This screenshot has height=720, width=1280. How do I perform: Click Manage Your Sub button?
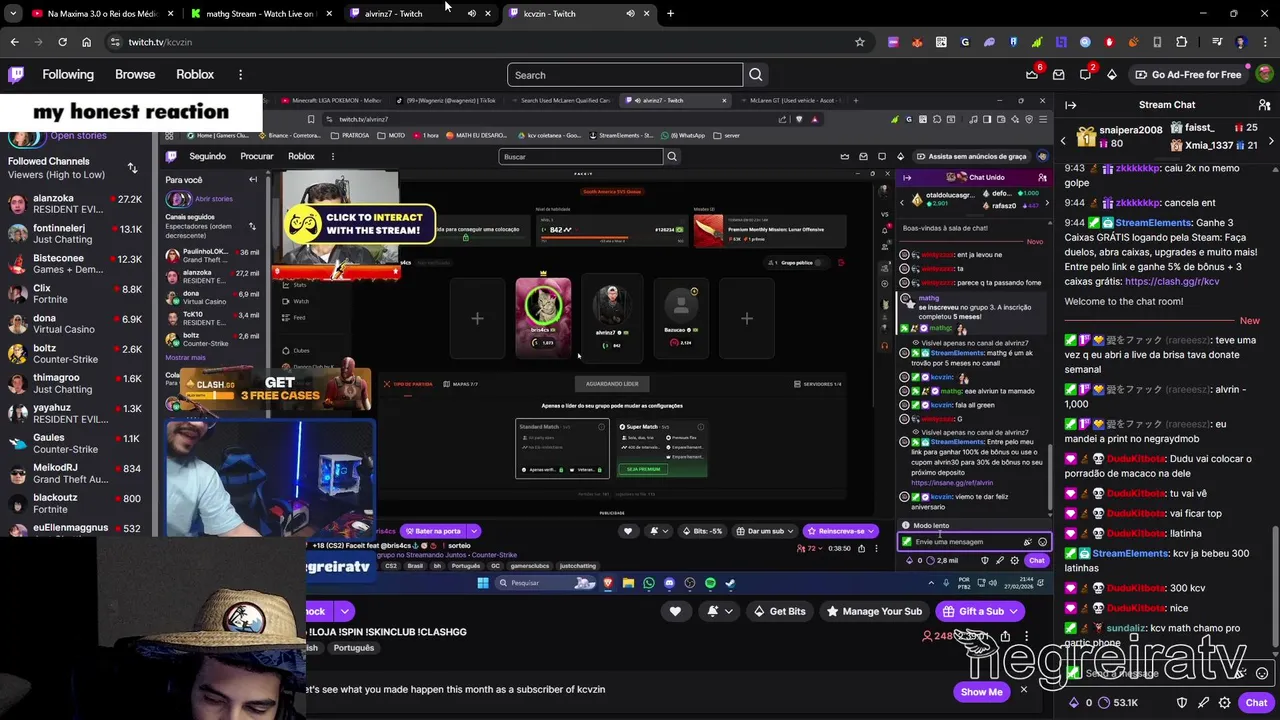[x=874, y=611]
